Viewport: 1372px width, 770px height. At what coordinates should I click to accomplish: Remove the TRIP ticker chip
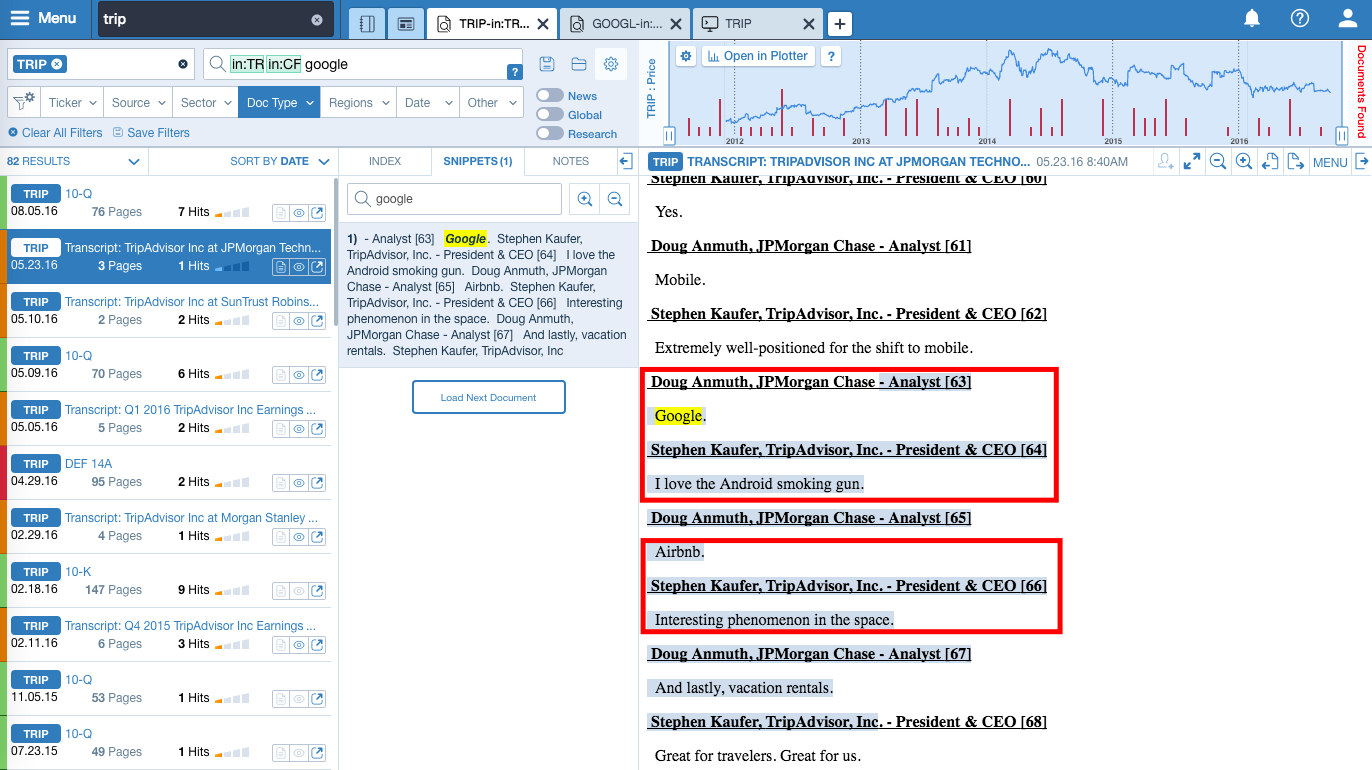point(57,64)
